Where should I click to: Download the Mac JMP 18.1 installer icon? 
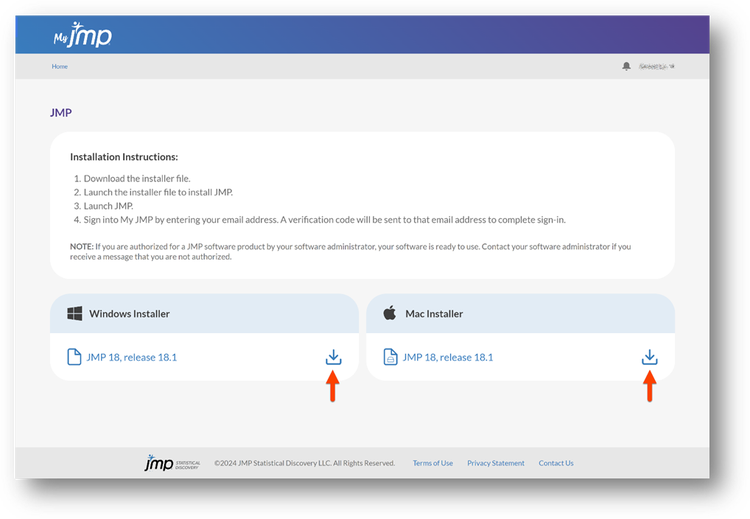click(x=650, y=357)
